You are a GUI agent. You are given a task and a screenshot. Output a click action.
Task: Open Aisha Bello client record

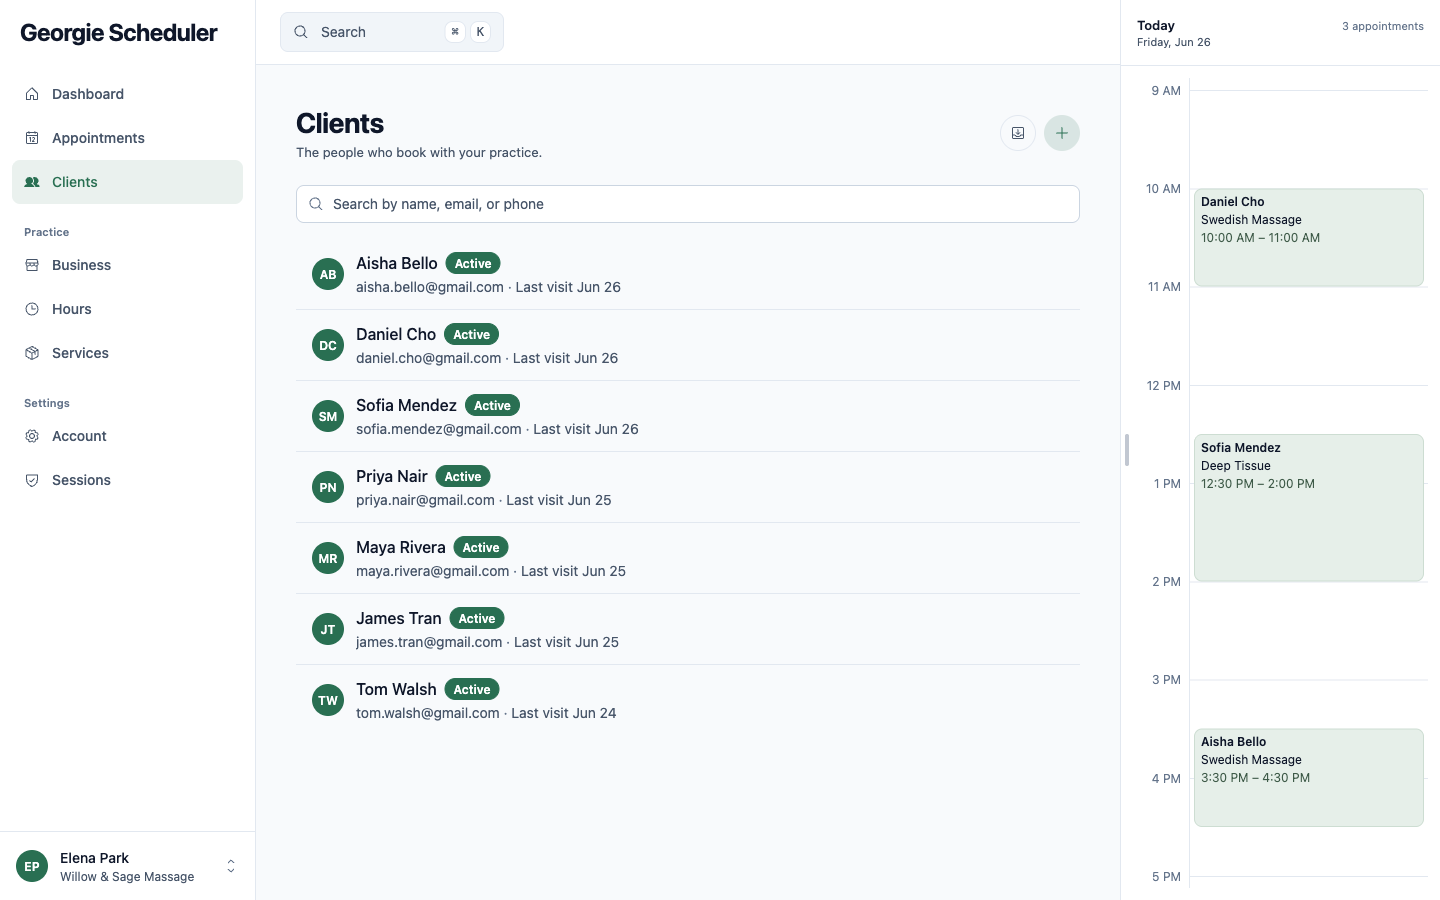[688, 274]
